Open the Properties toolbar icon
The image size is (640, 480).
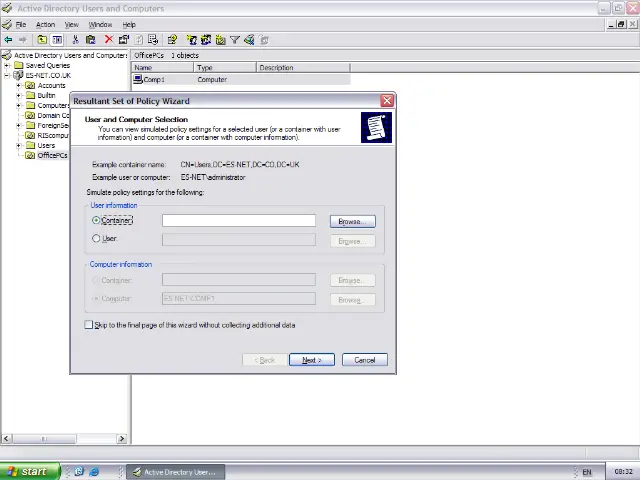pos(124,40)
